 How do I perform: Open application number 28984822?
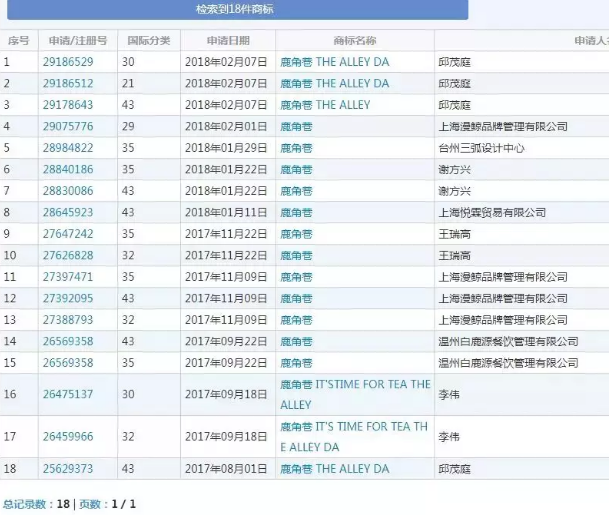point(68,148)
